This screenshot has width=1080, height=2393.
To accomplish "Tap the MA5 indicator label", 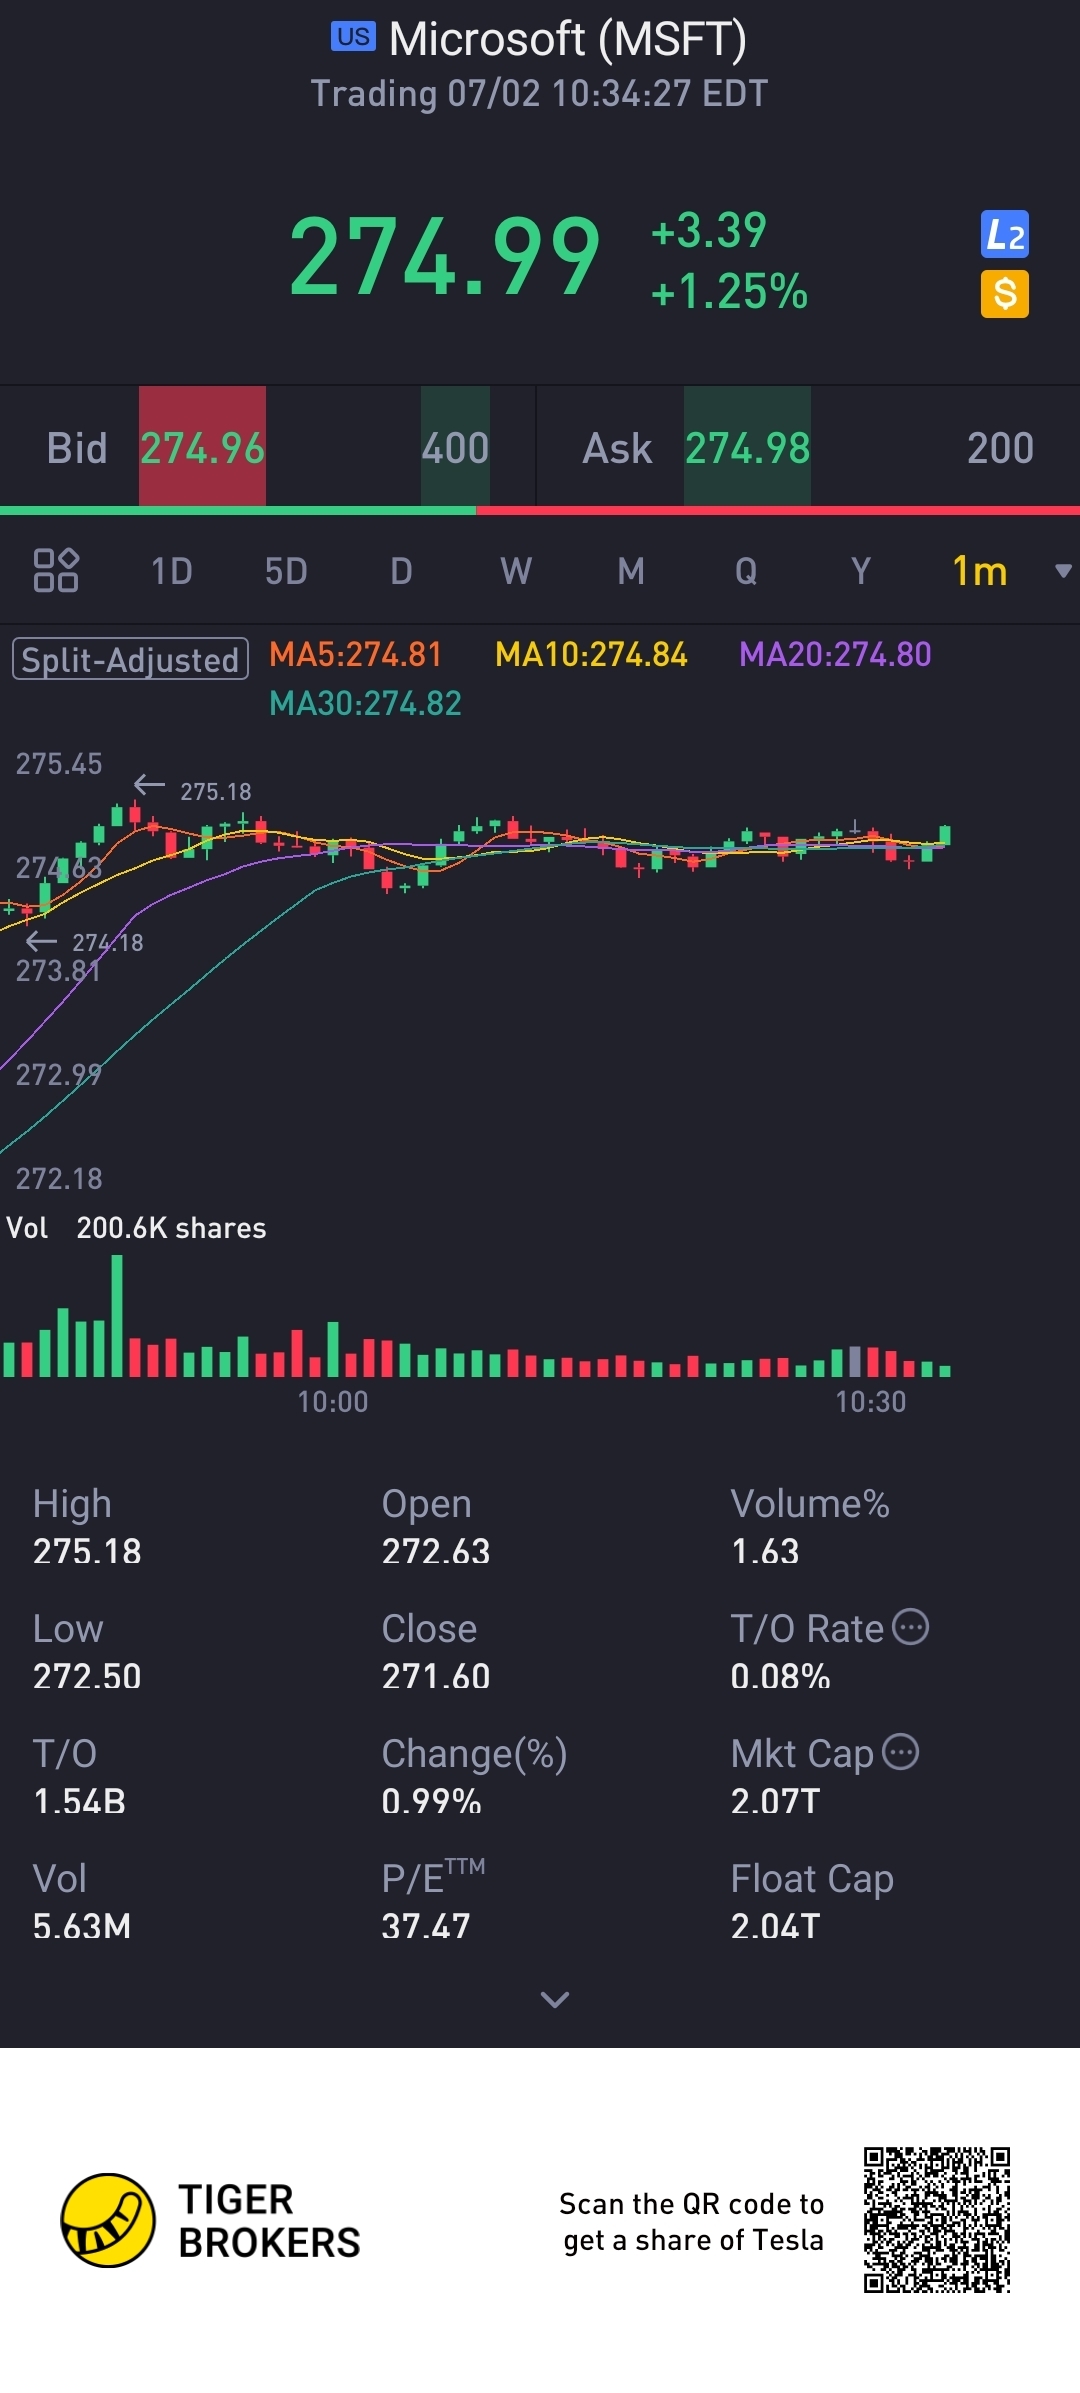I will click(x=355, y=654).
